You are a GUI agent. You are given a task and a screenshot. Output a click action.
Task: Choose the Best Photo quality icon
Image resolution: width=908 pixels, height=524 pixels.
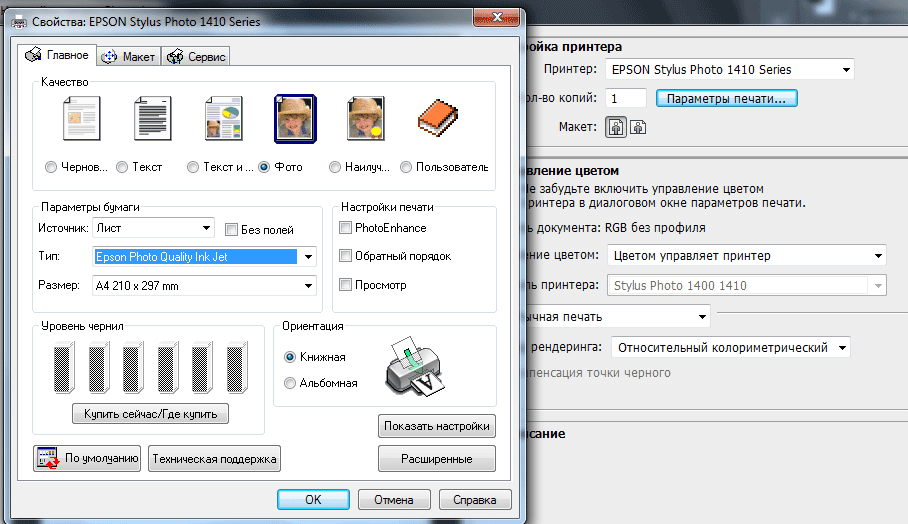(365, 119)
